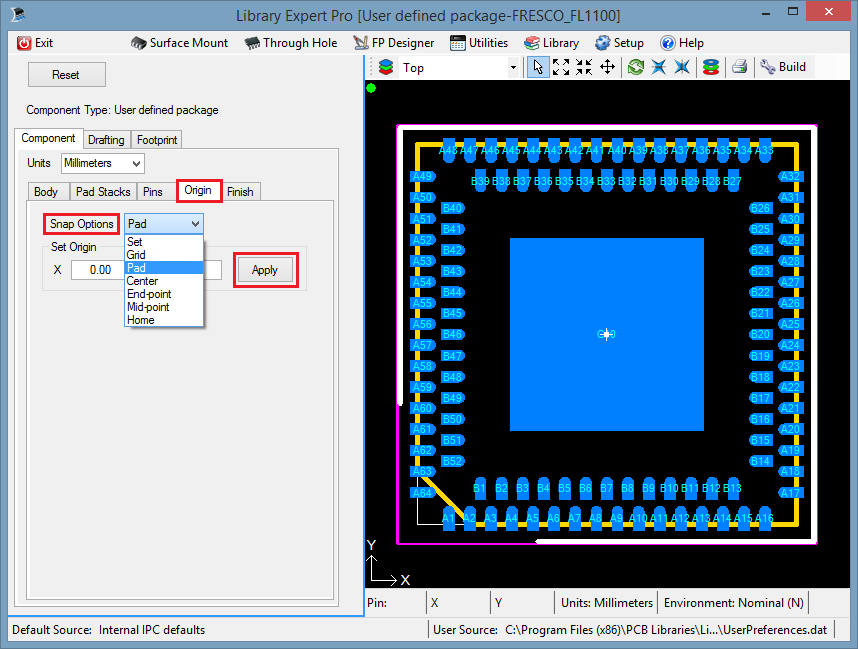Image resolution: width=858 pixels, height=649 pixels.
Task: Click the X origin input field
Action: pyautogui.click(x=98, y=270)
